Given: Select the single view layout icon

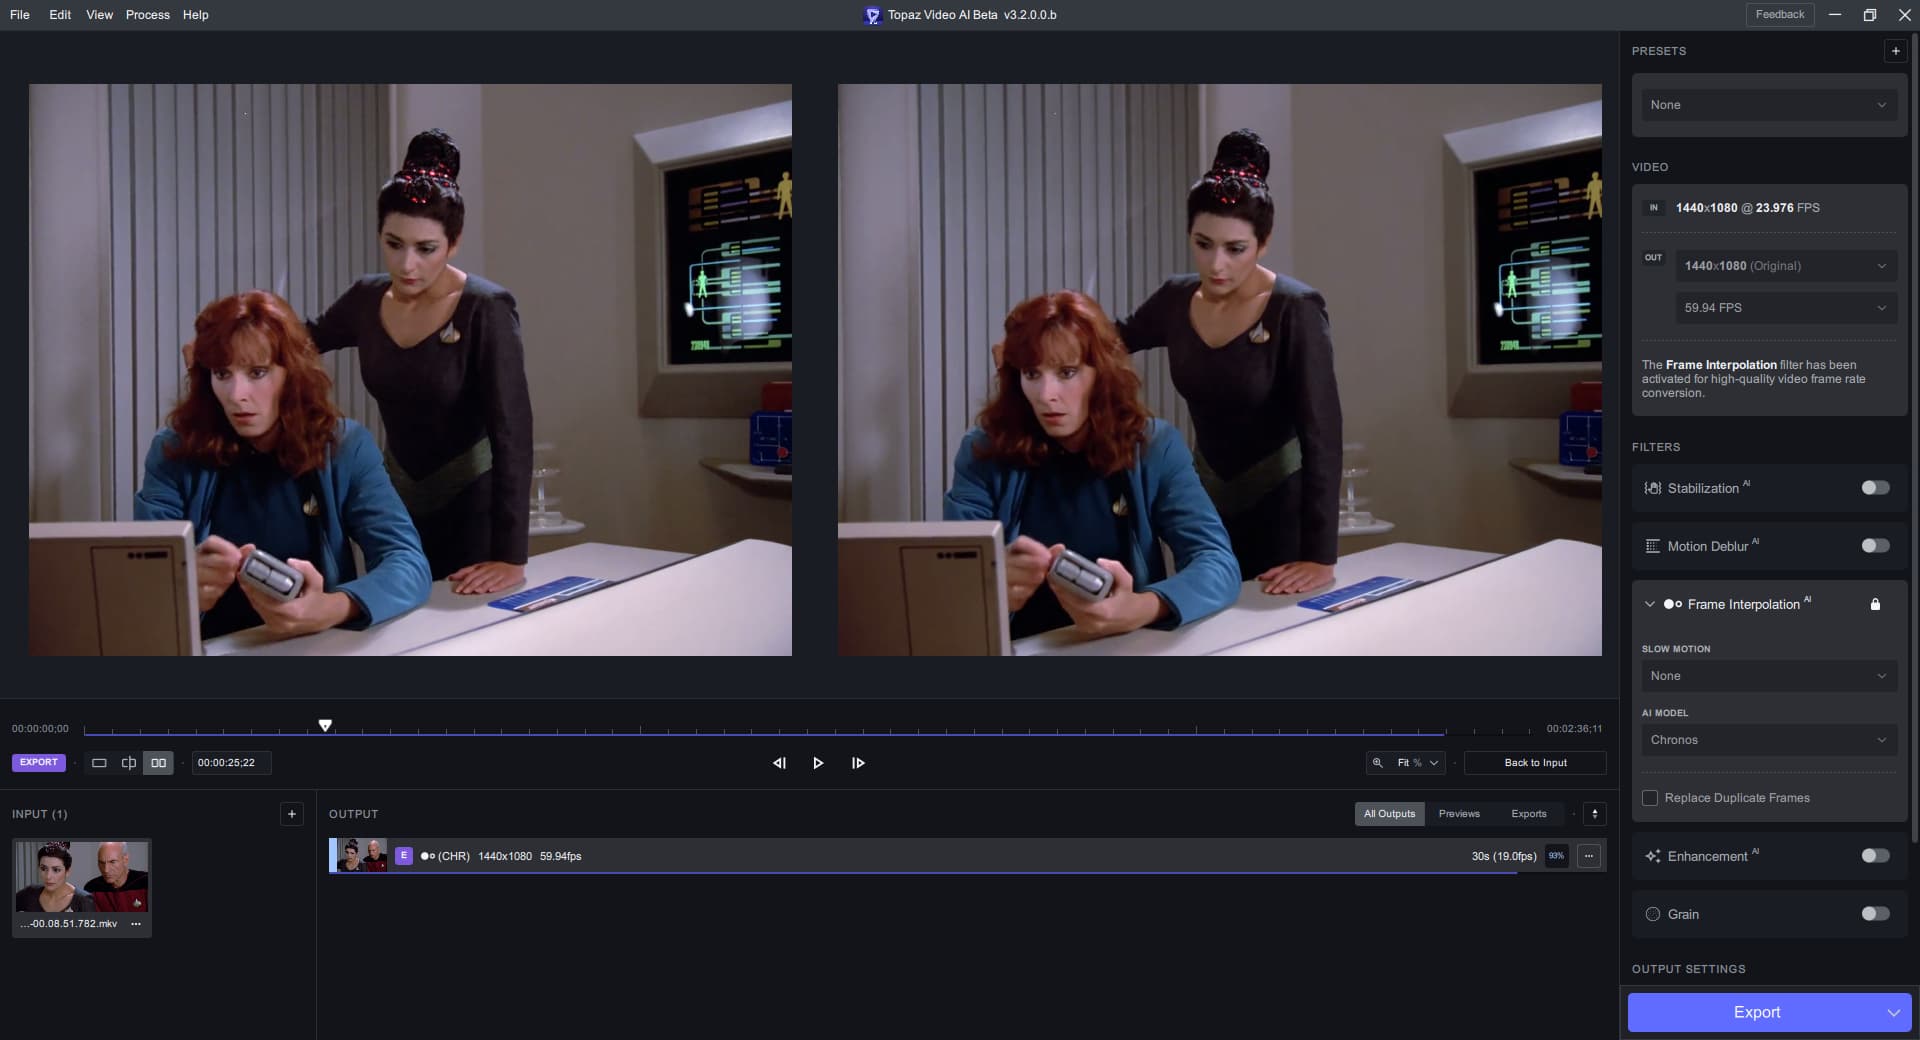Looking at the screenshot, I should [99, 763].
